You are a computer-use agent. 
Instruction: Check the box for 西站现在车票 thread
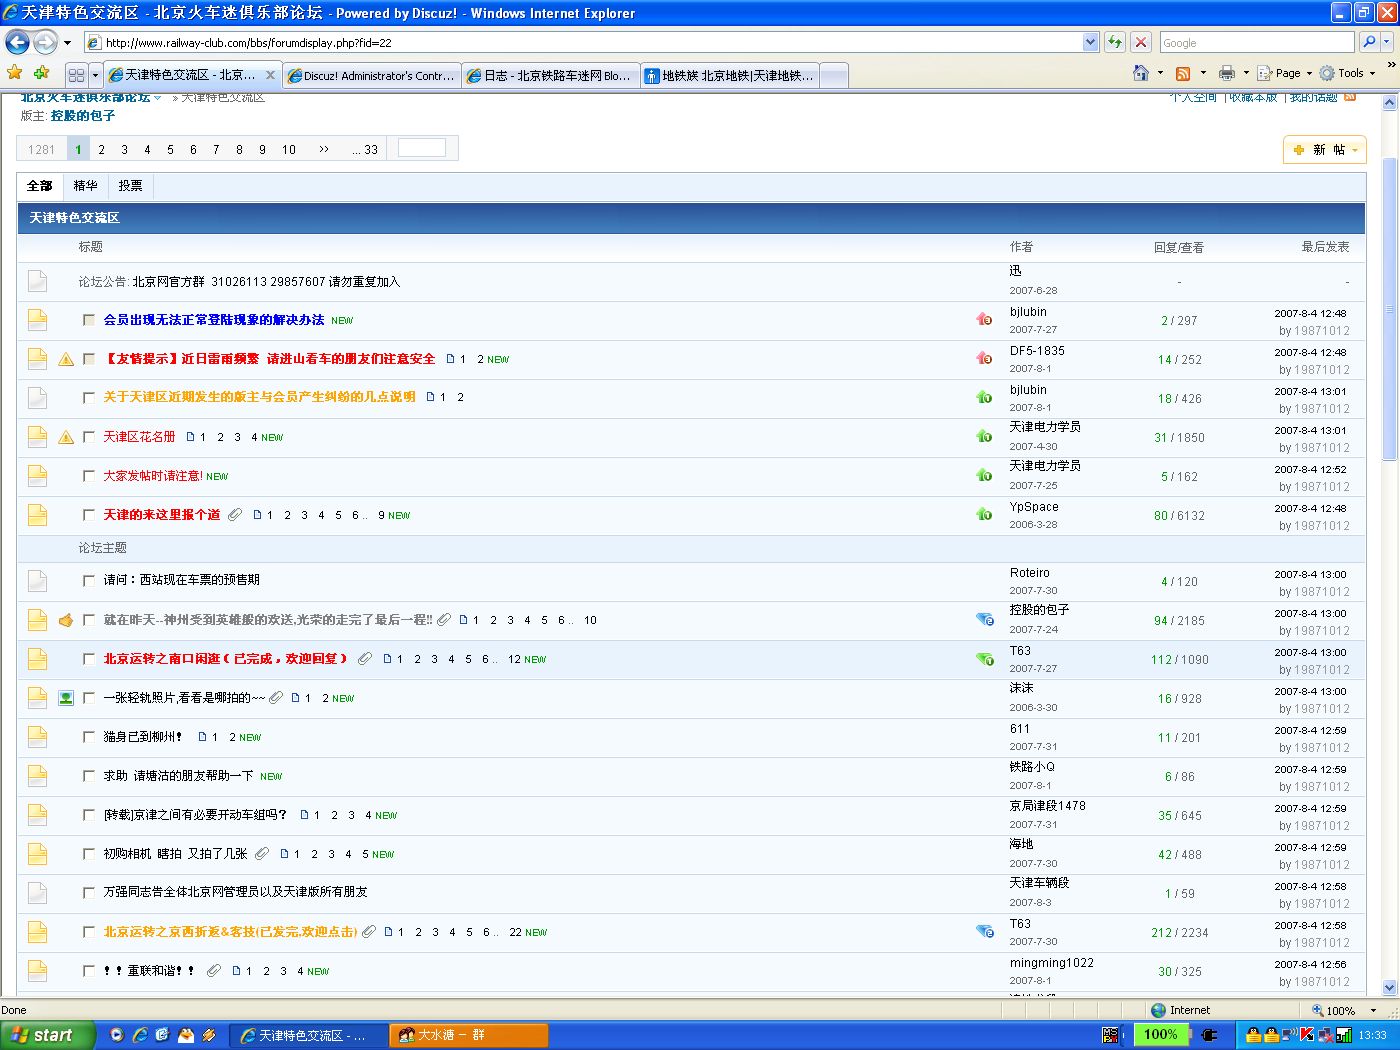[x=89, y=580]
